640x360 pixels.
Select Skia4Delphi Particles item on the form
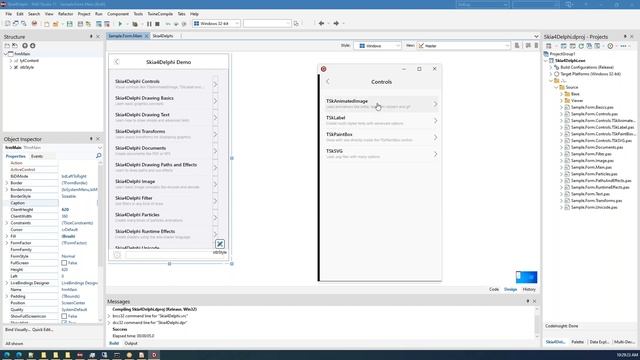coord(167,217)
